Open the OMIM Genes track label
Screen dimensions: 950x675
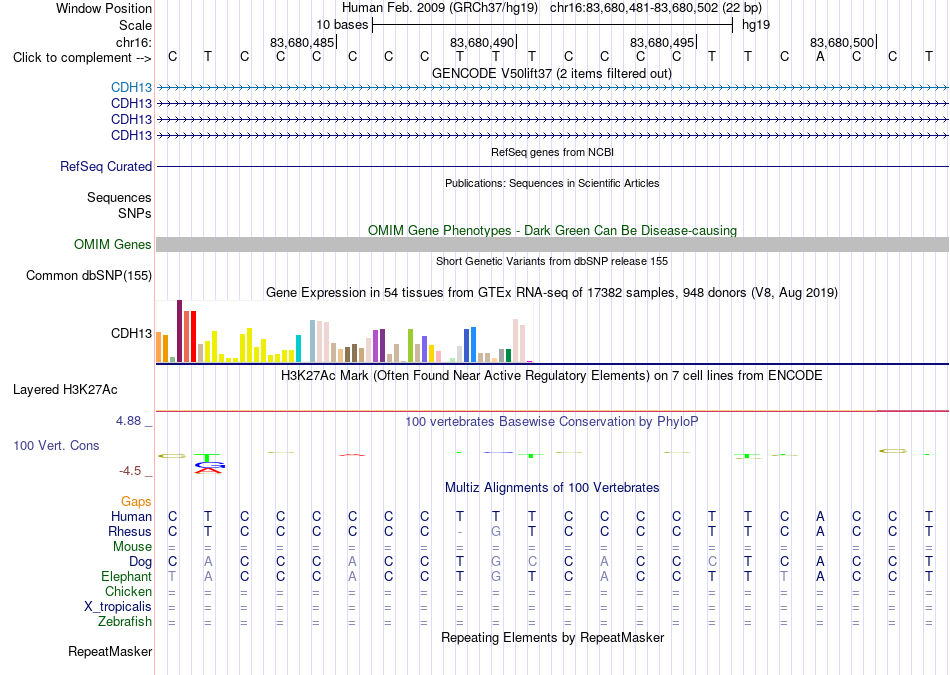coord(112,244)
